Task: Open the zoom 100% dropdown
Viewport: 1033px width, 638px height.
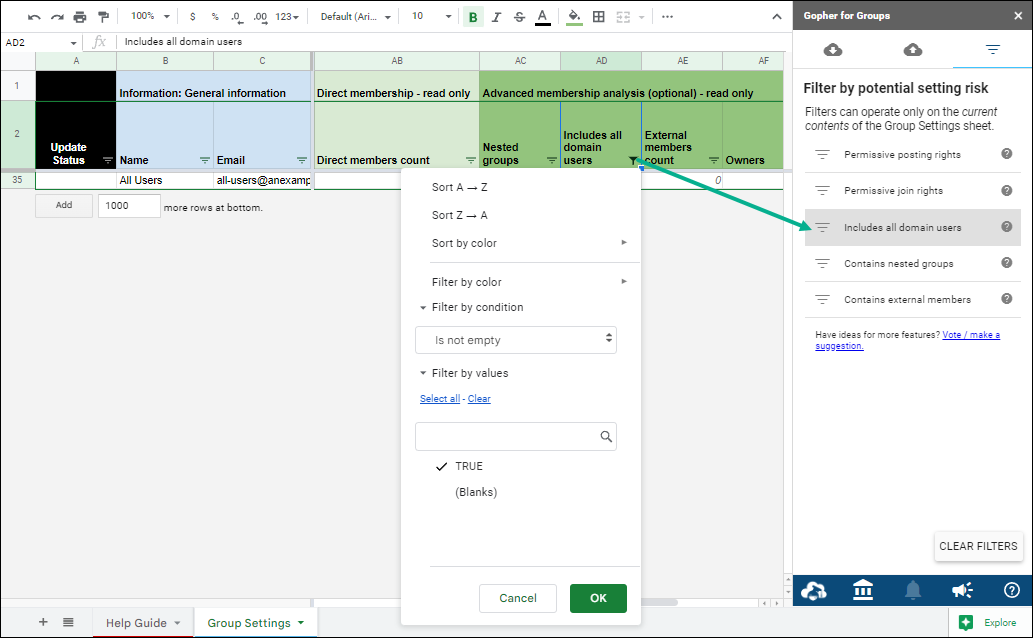Action: [x=150, y=16]
